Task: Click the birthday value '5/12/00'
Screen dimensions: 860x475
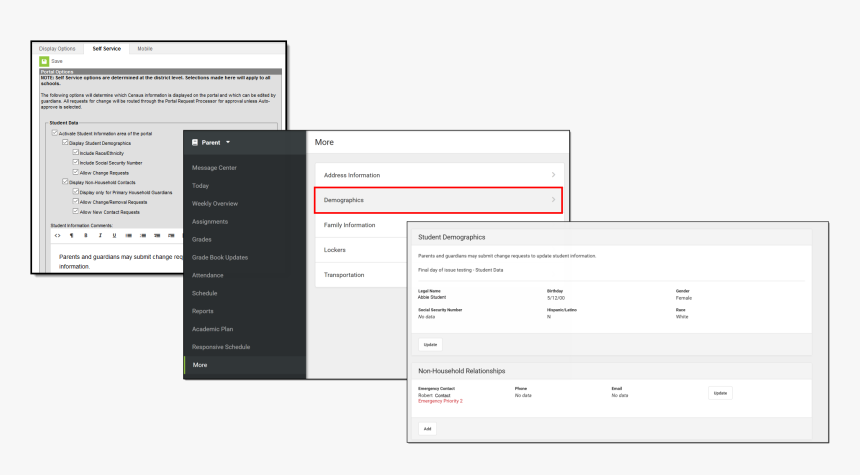Action: point(556,298)
